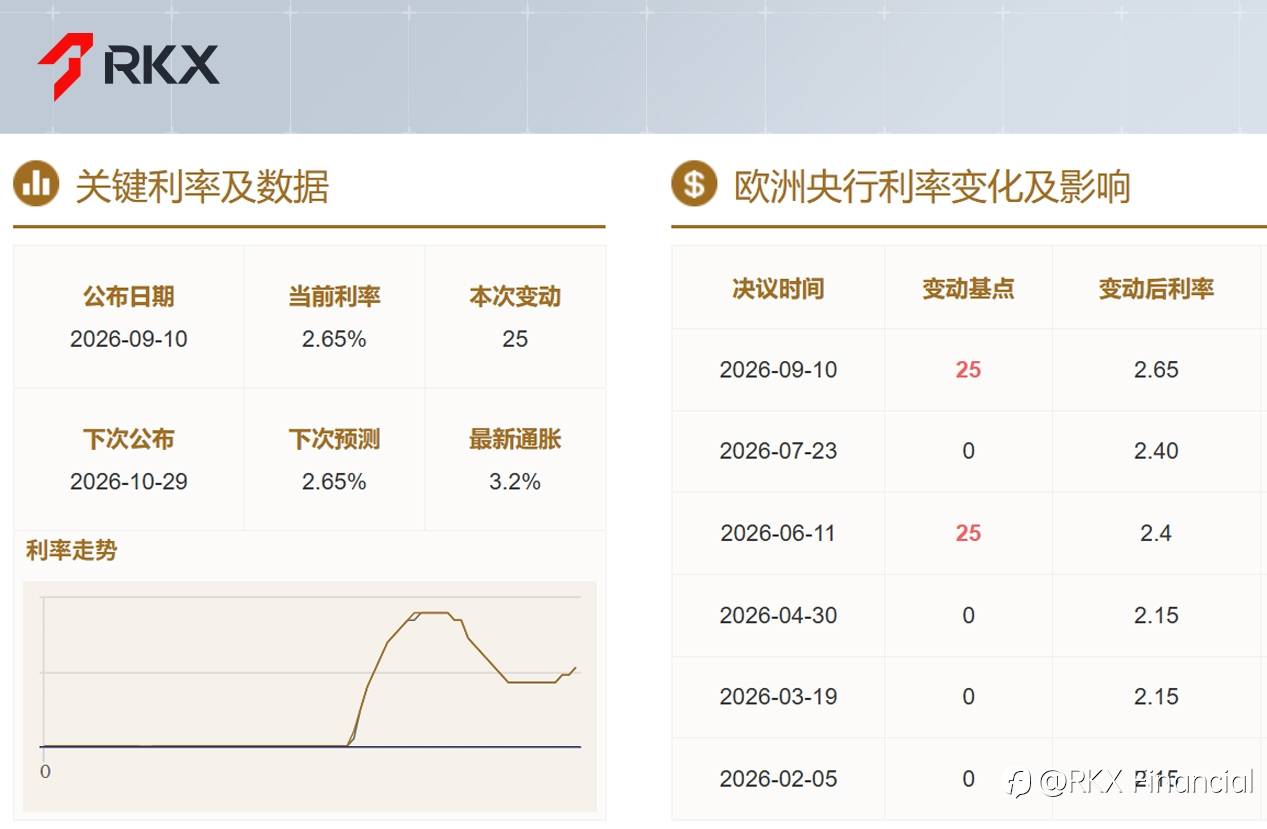Click the 2.4 rate in the 2026-06-11 row
The height and width of the screenshot is (829, 1267).
(1156, 533)
